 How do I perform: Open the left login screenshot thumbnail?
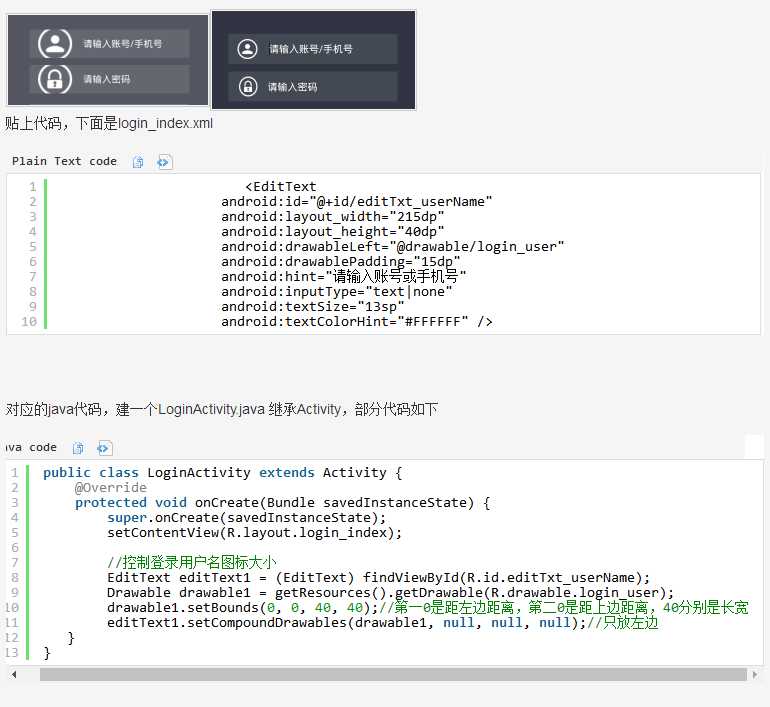pyautogui.click(x=108, y=59)
